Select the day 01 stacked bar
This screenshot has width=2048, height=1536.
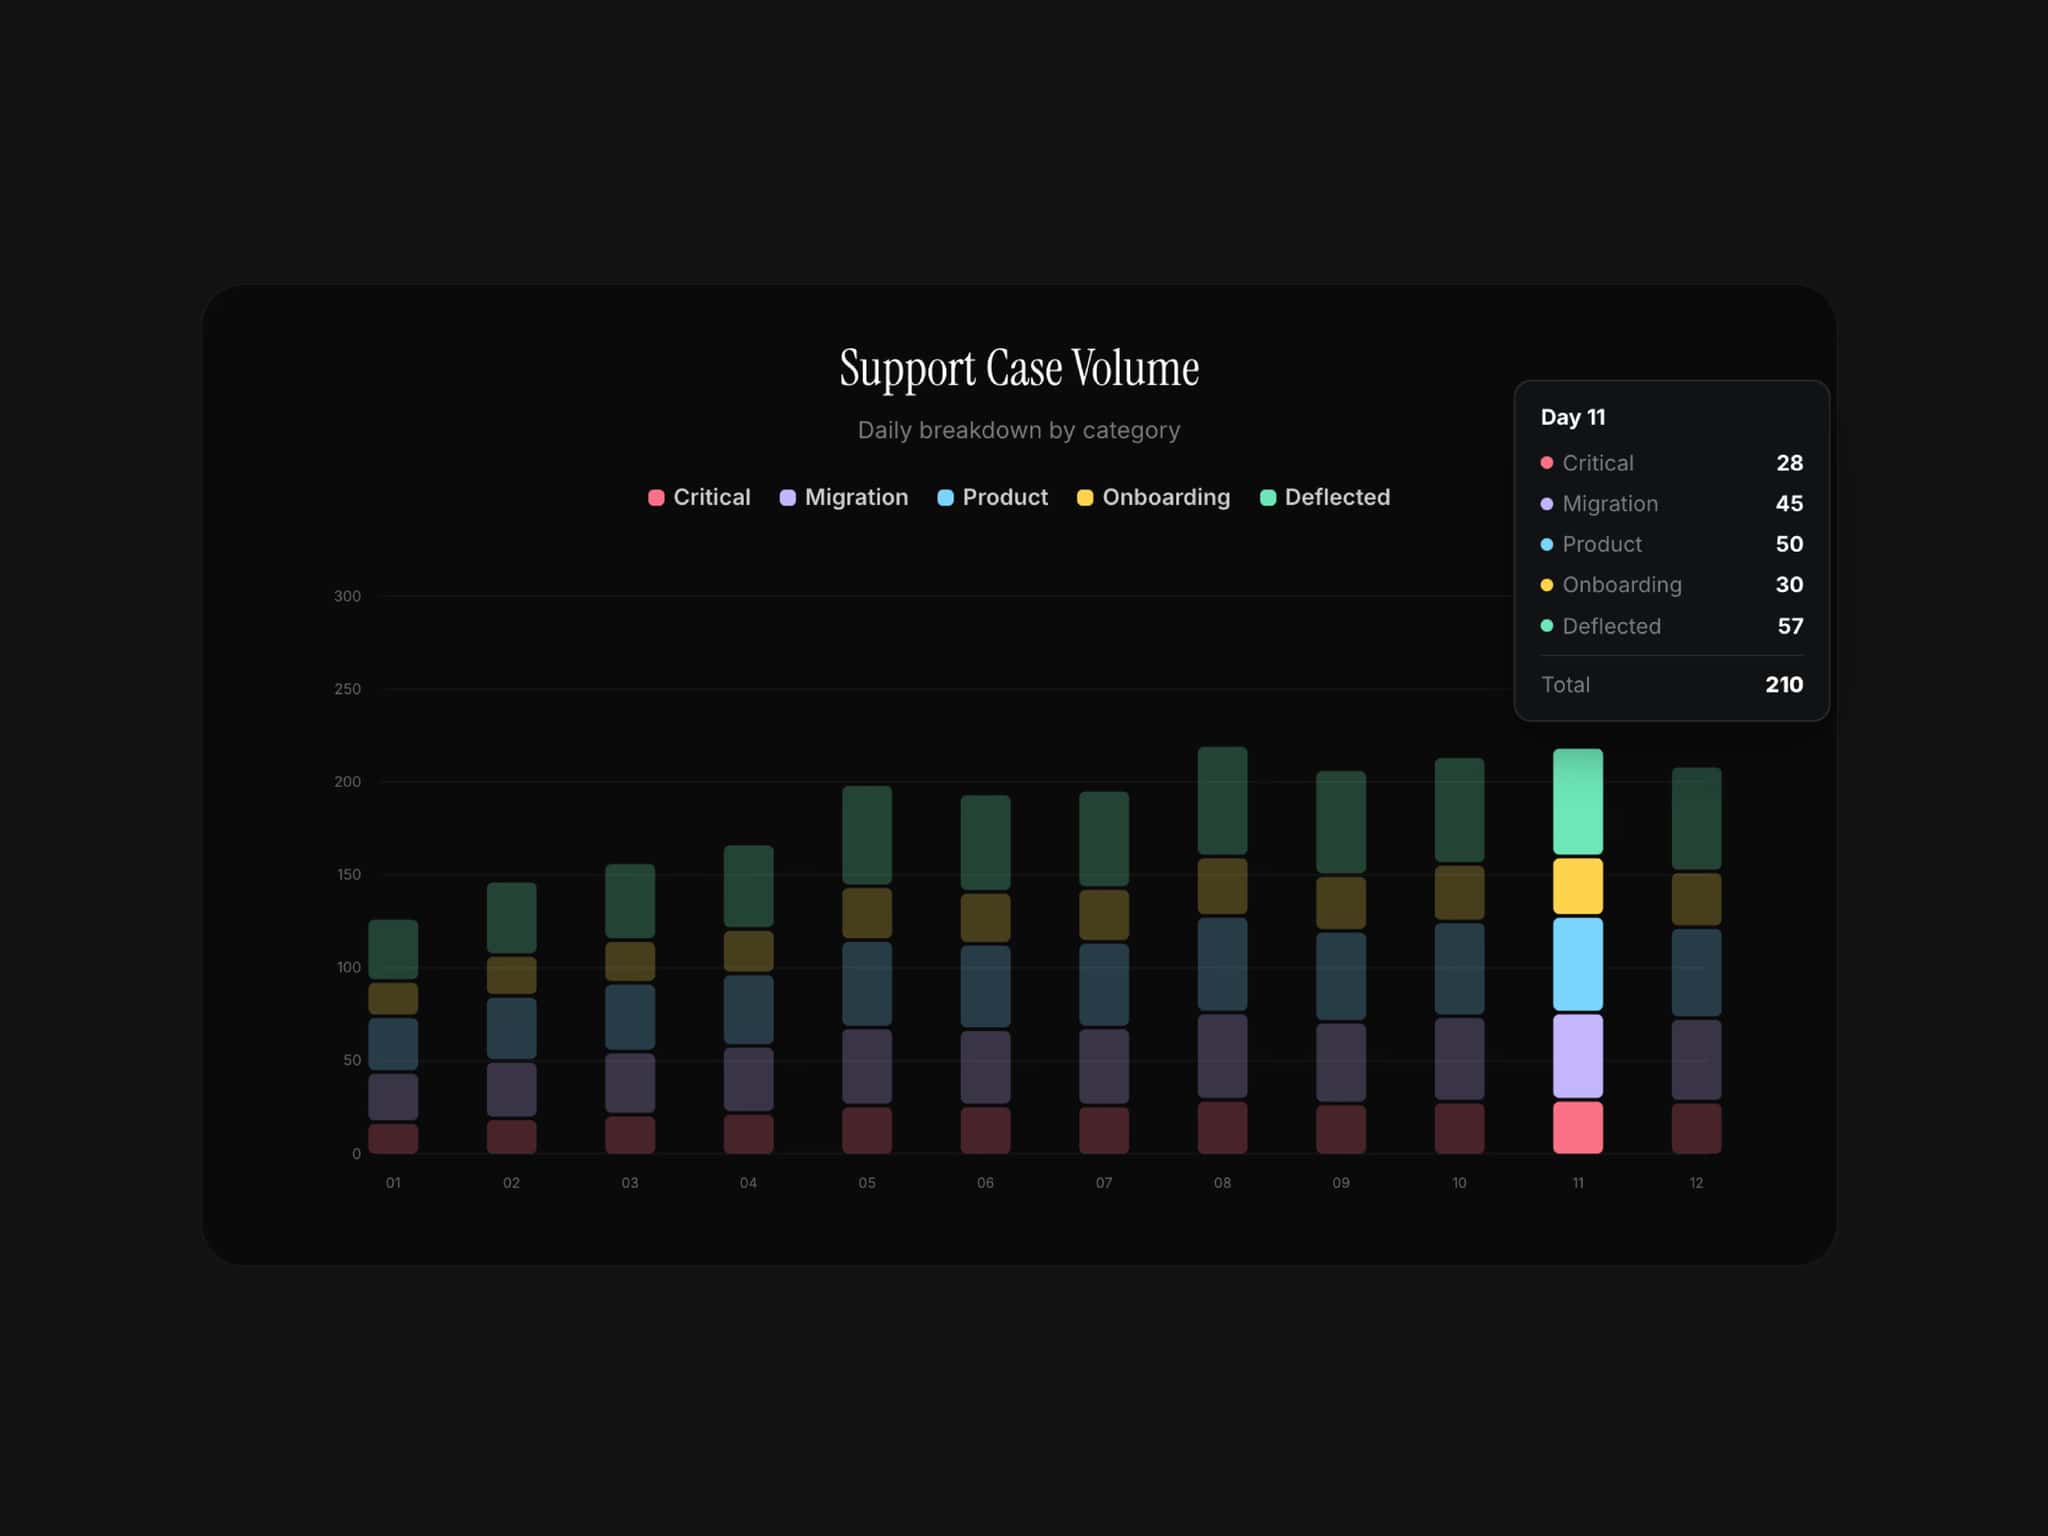(393, 1036)
